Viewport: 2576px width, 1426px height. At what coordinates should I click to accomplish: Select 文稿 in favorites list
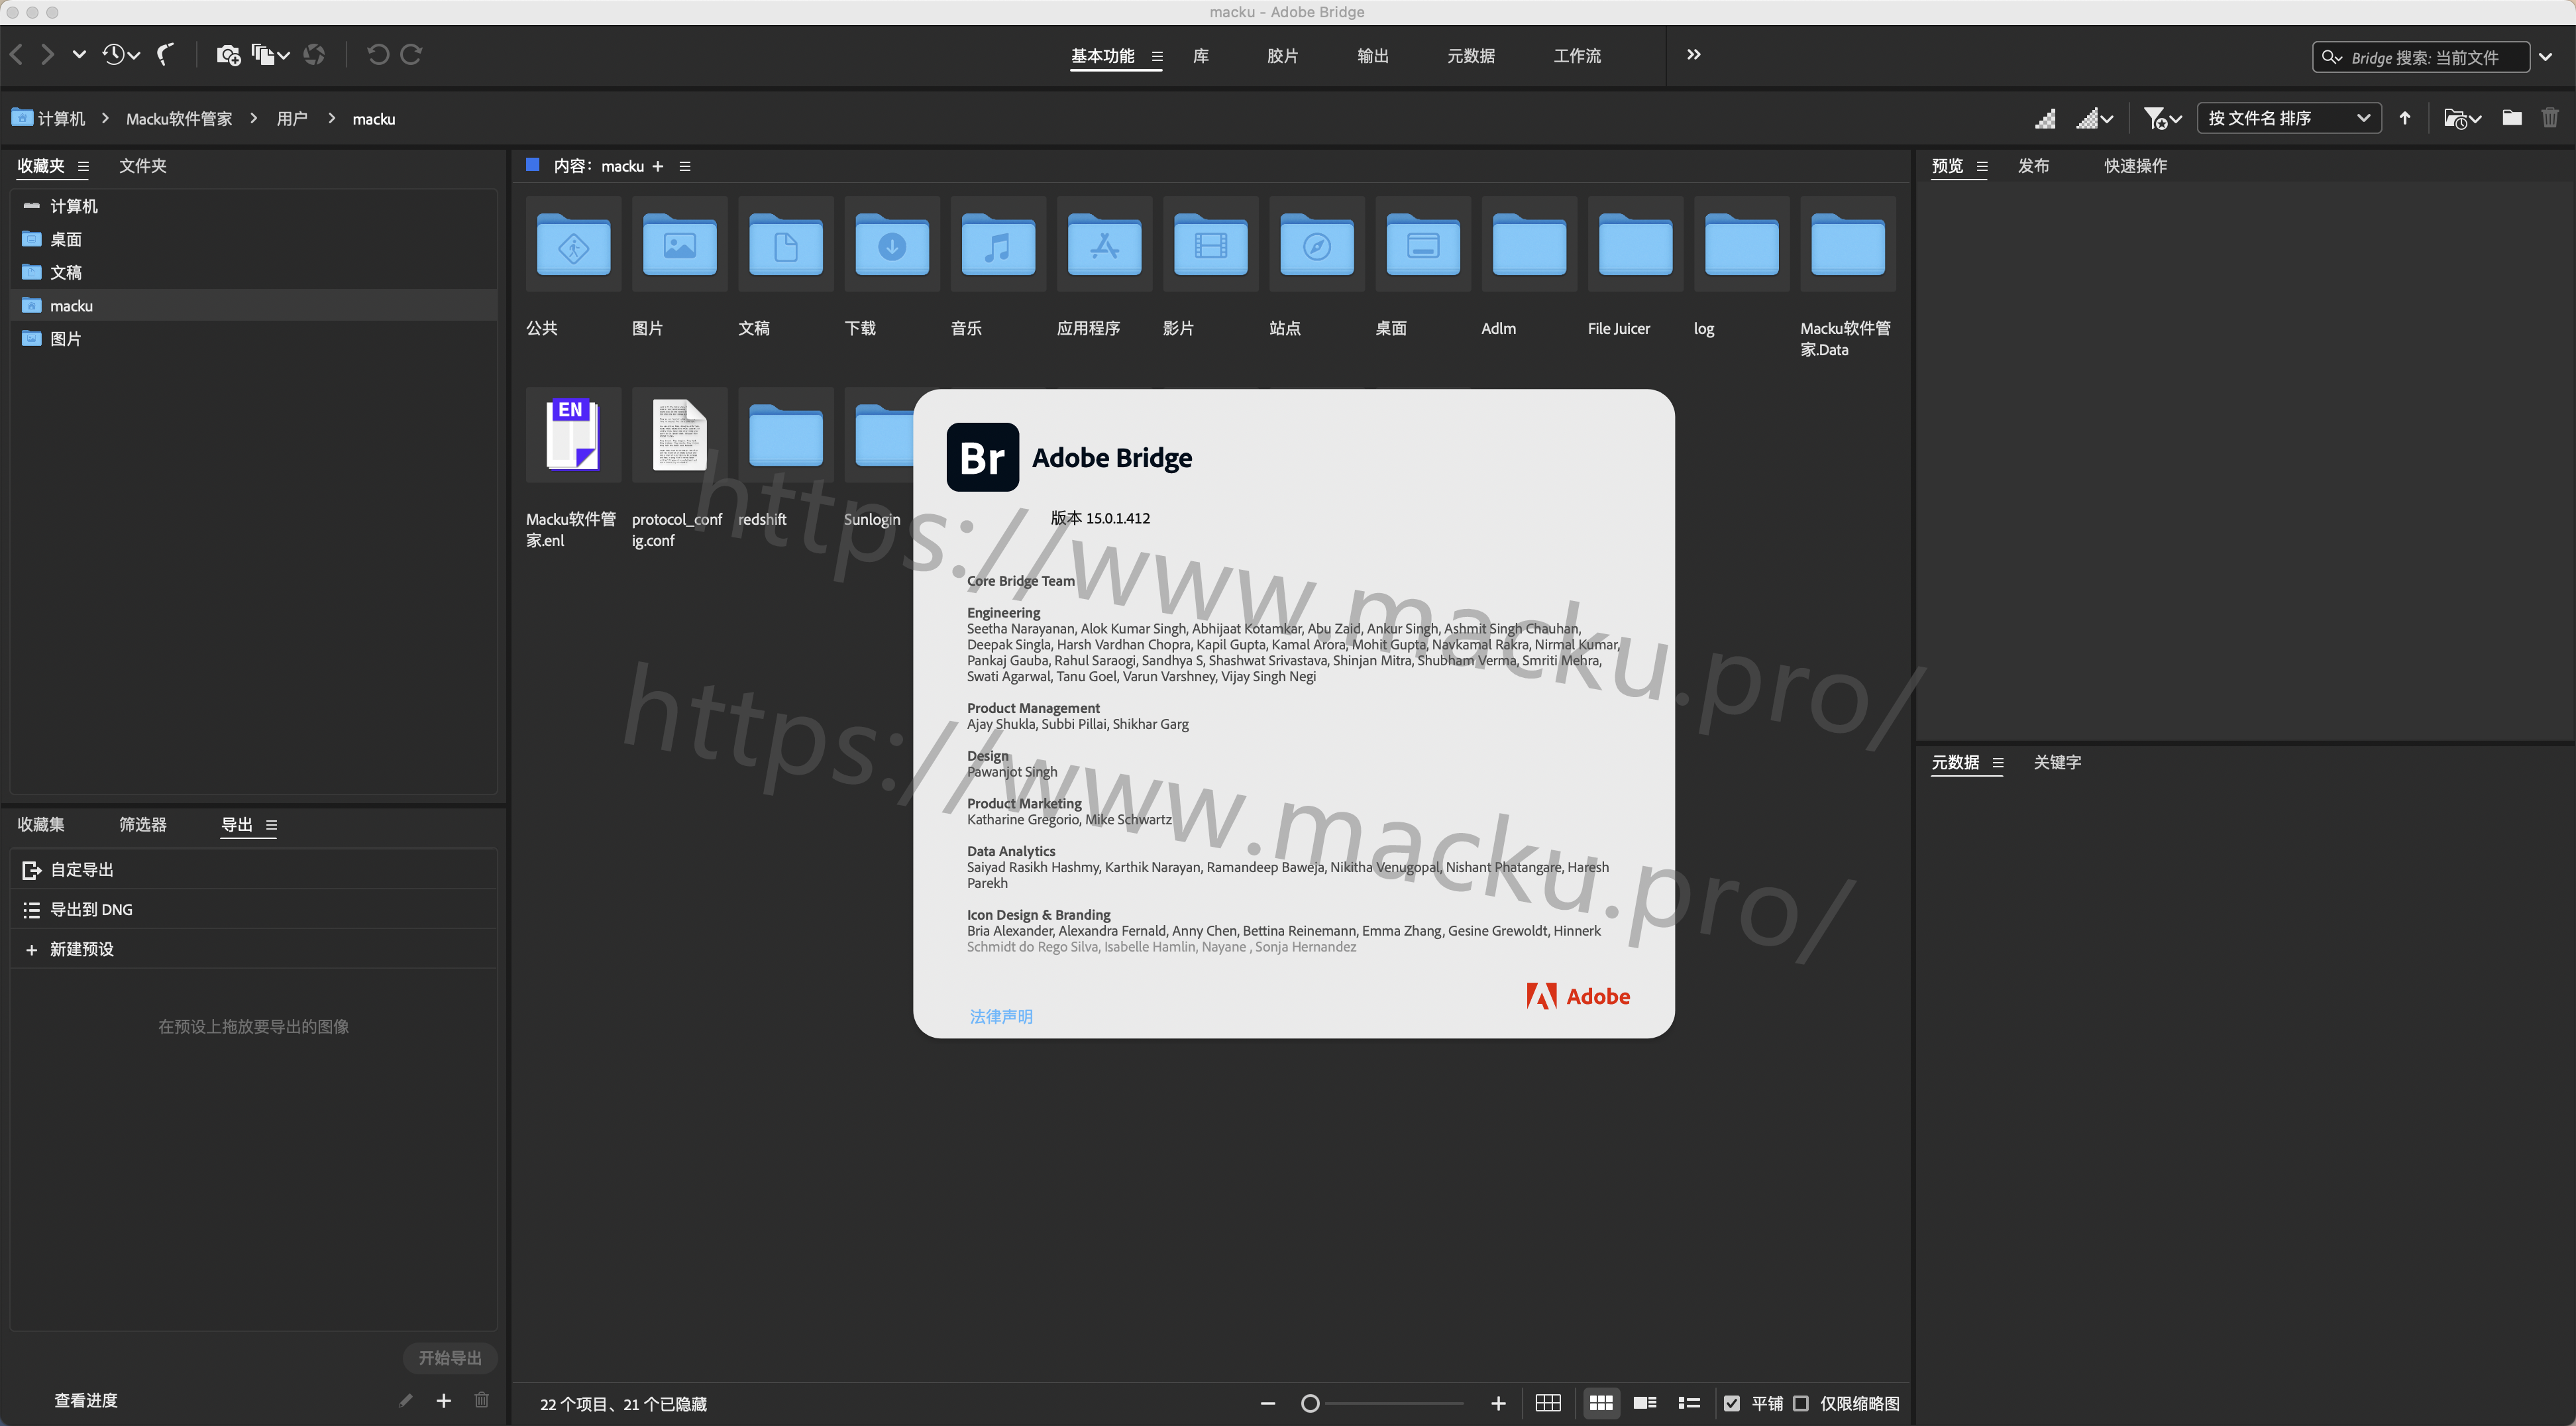click(x=254, y=272)
